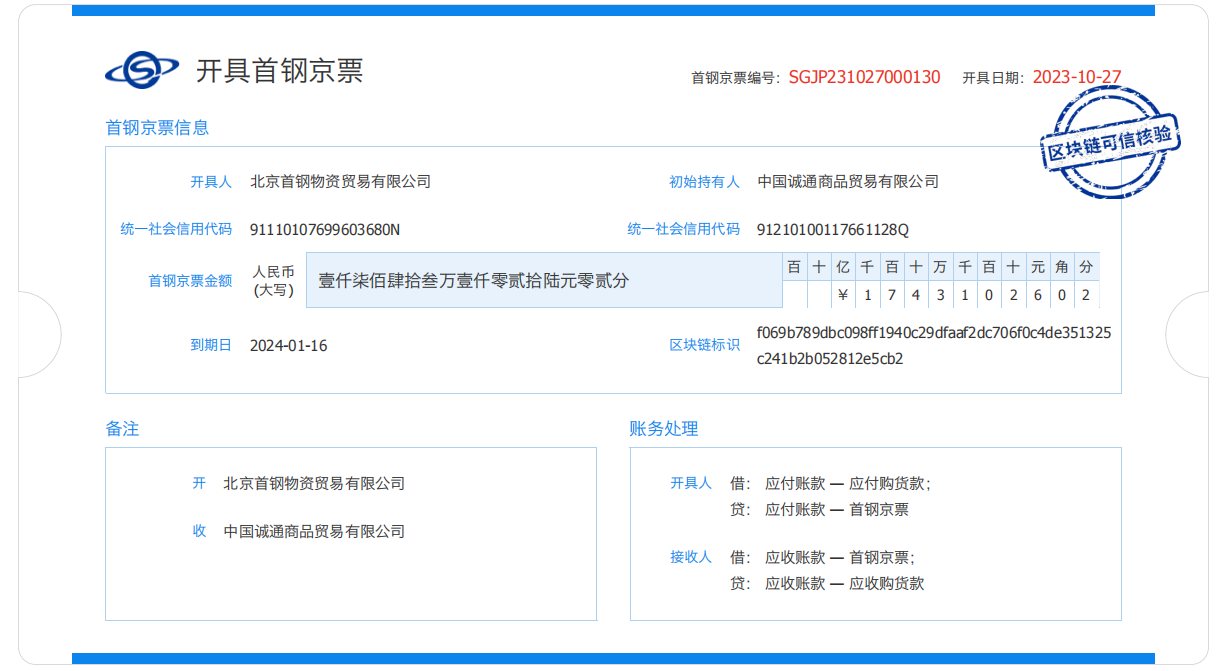The width and height of the screenshot is (1225, 671).
Task: Click the 开 label in 备注 box
Action: pos(199,483)
